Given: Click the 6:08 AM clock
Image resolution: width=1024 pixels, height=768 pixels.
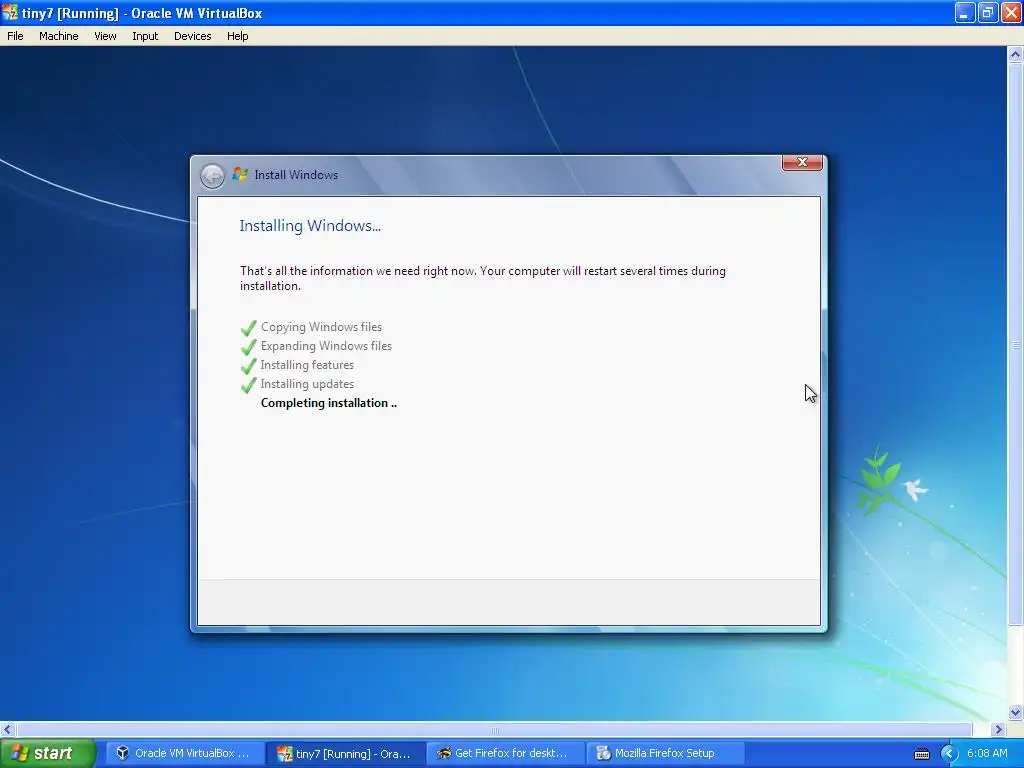Looking at the screenshot, I should (987, 754).
